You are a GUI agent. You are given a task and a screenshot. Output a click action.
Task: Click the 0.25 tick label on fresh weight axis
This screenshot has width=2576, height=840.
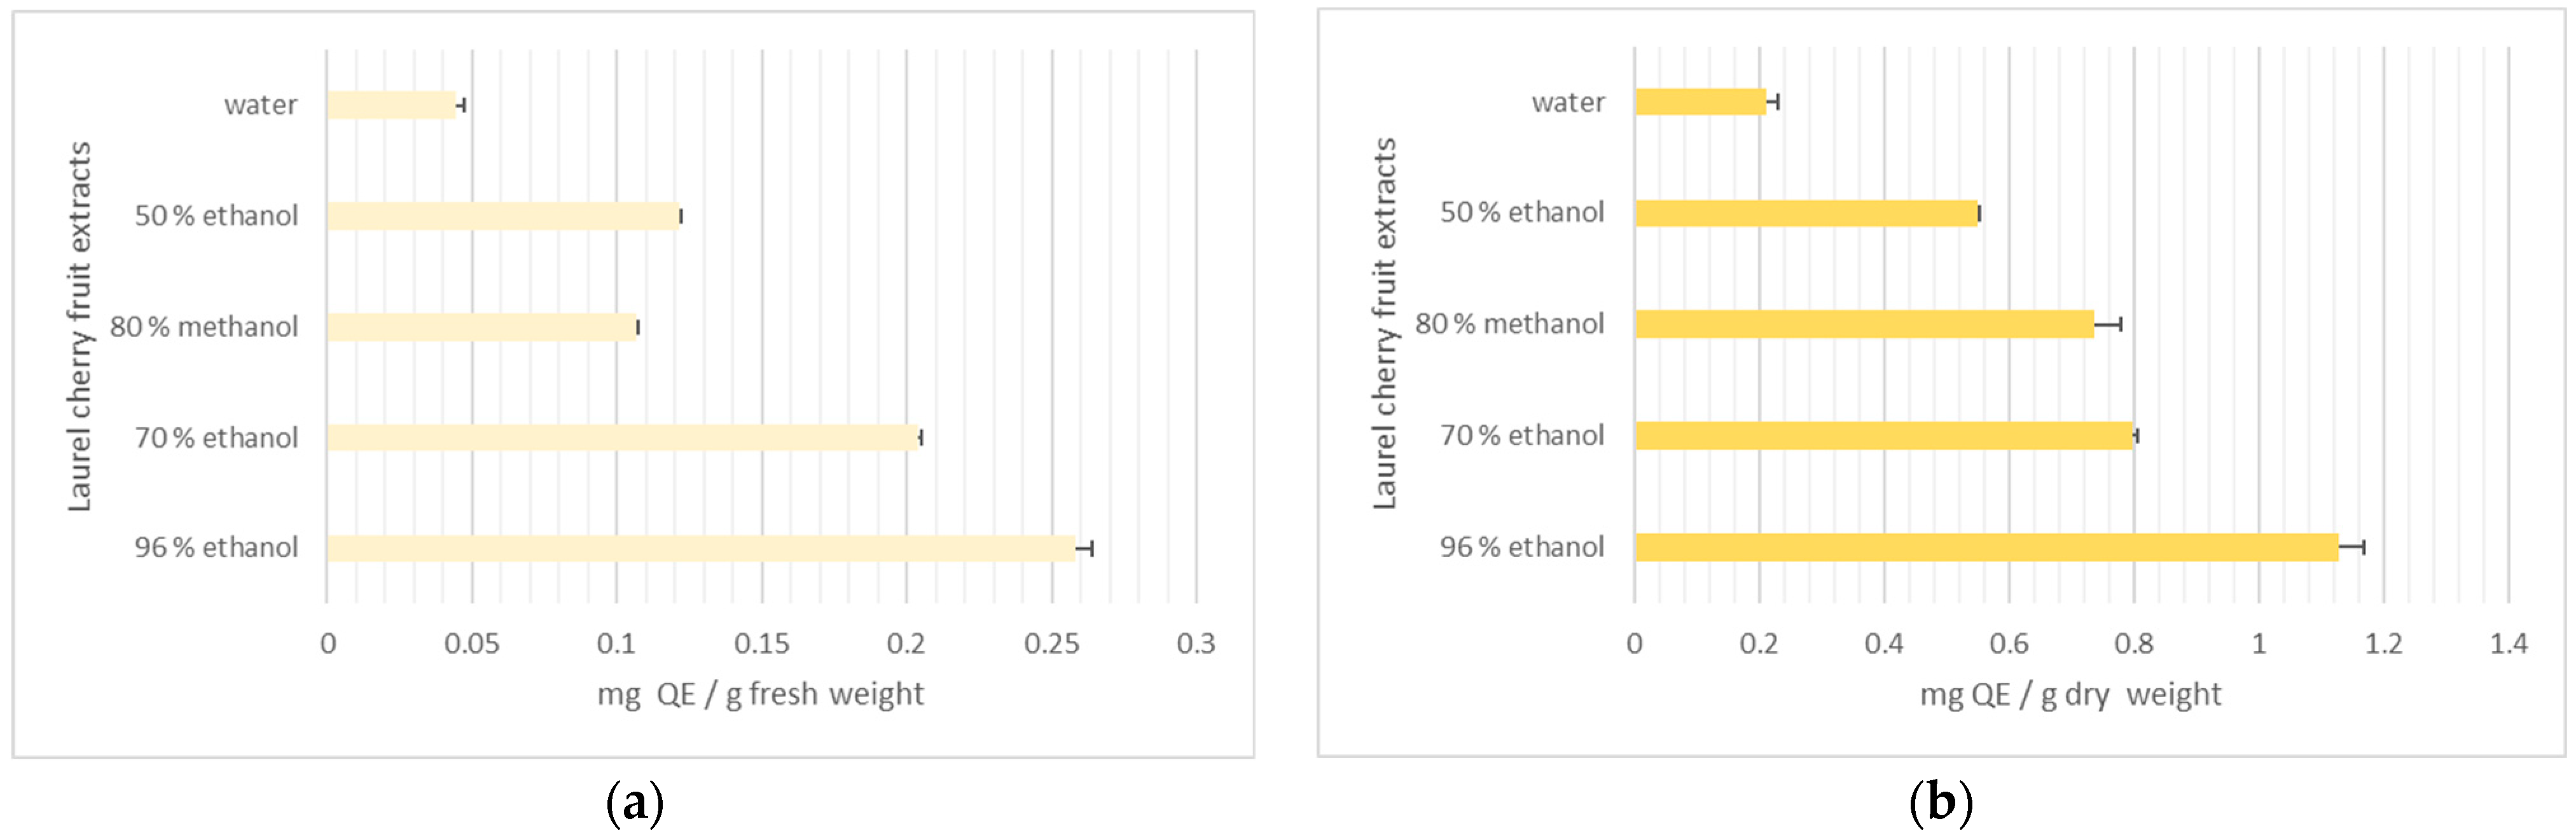pos(1051,644)
